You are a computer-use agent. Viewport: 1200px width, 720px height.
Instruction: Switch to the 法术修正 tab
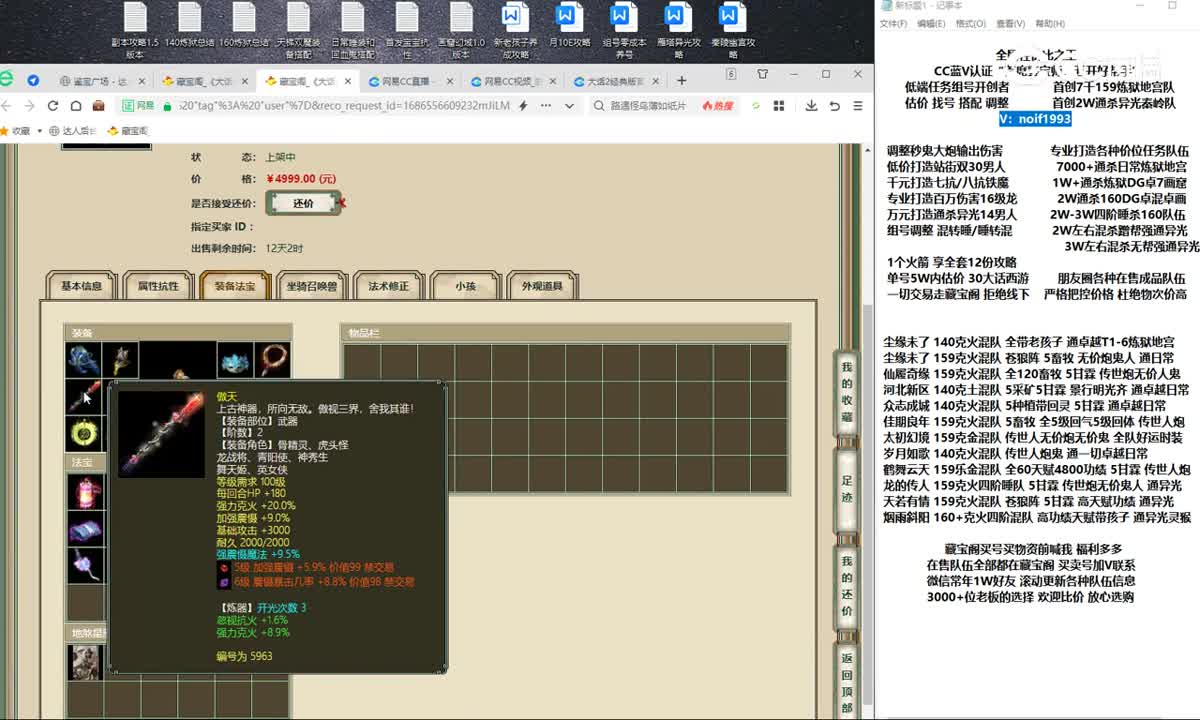tap(389, 286)
